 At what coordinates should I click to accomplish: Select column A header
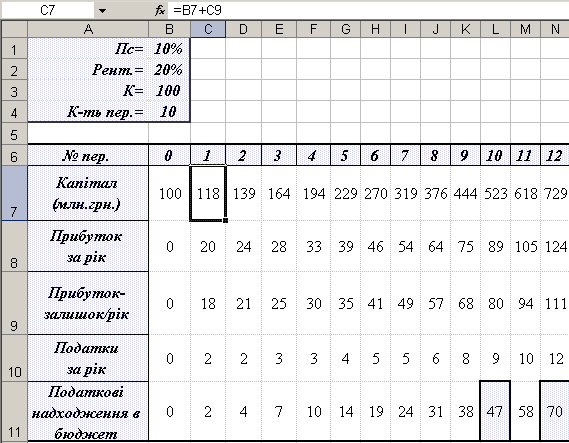coord(88,29)
